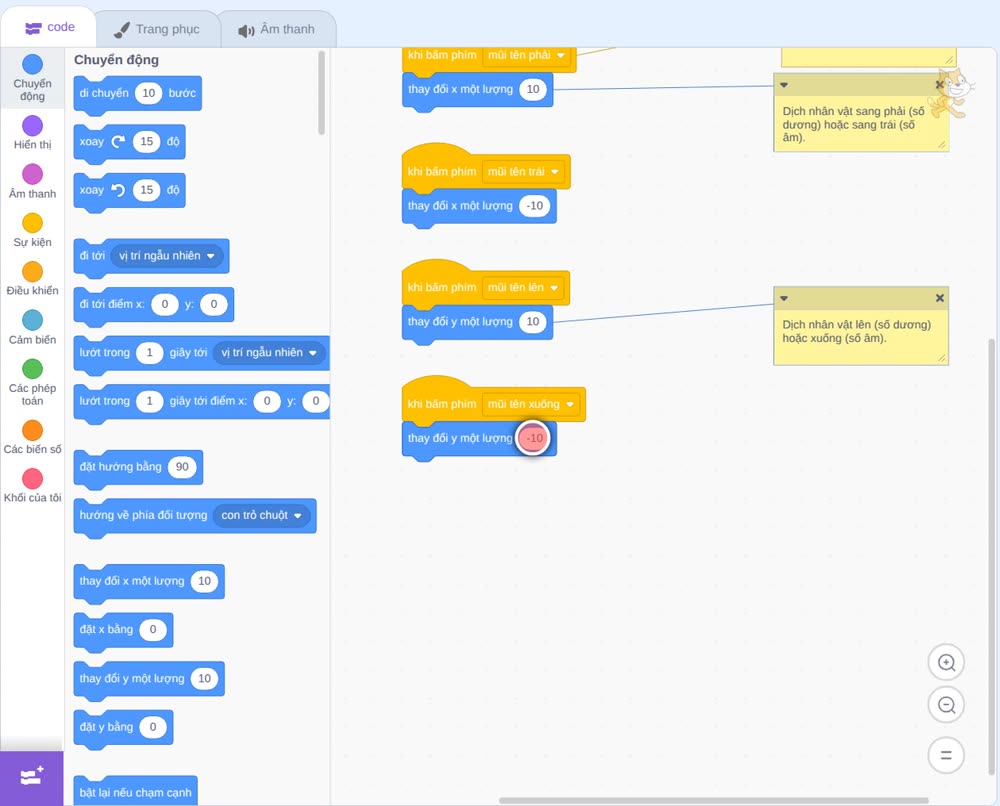
Task: Select the Cảm biến block category
Action: pos(32,327)
